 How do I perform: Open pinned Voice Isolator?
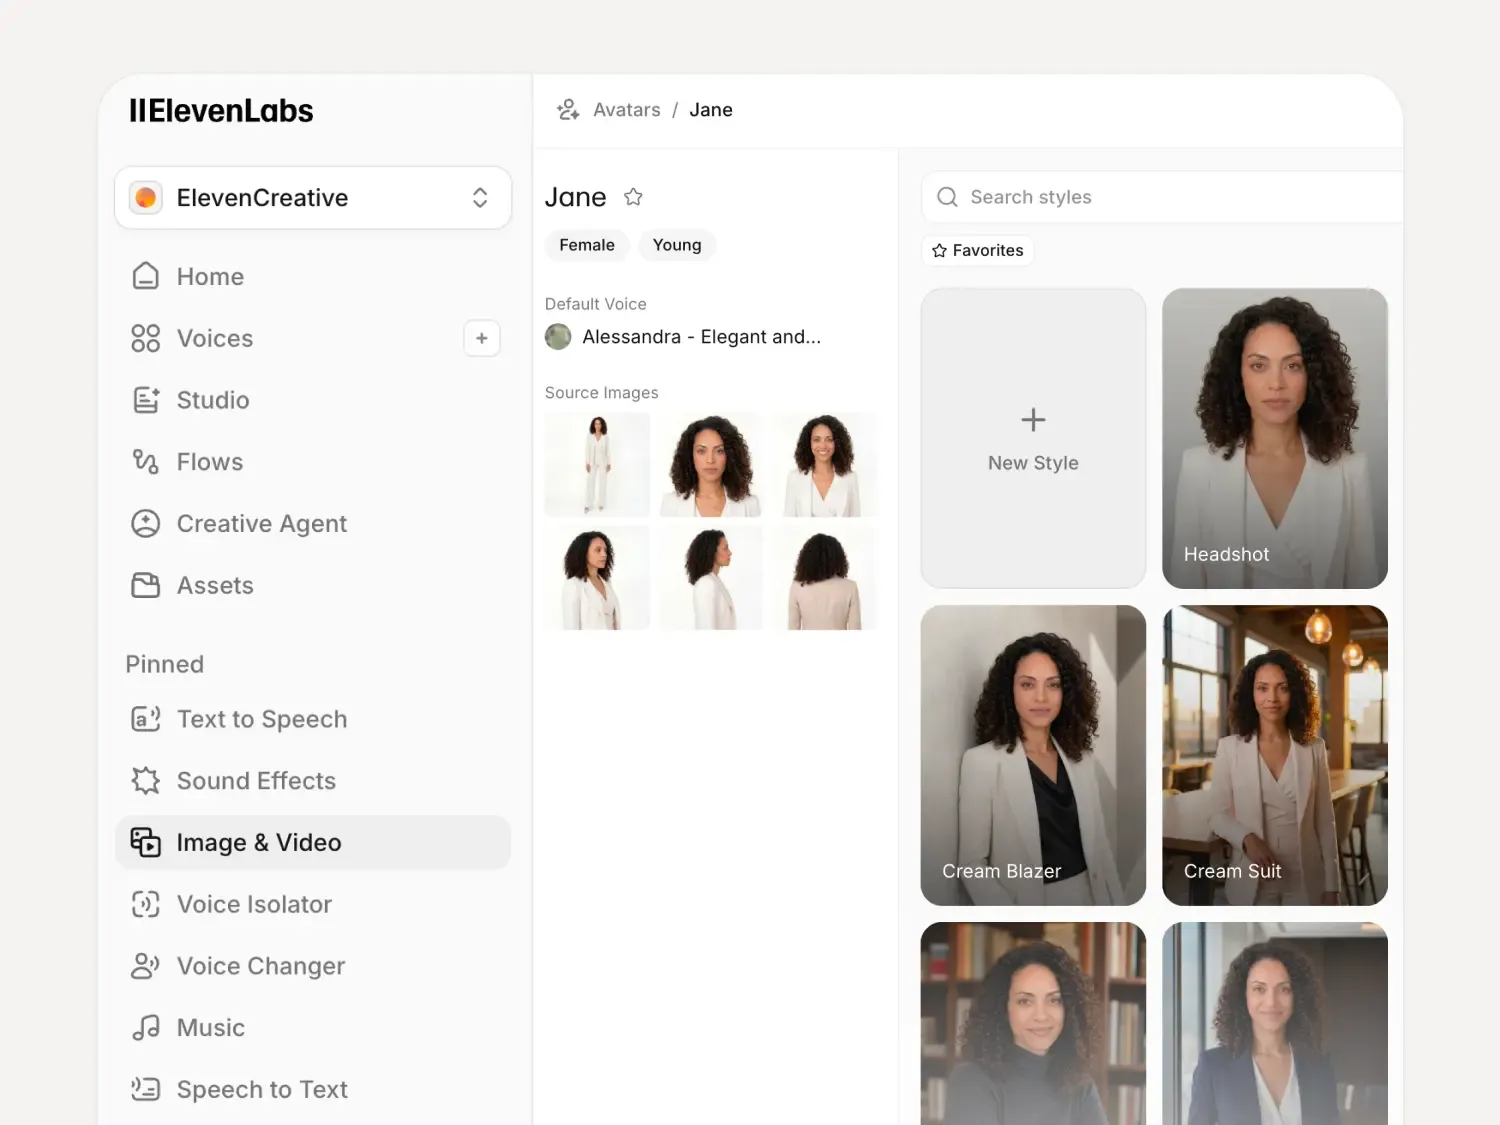tap(313, 905)
